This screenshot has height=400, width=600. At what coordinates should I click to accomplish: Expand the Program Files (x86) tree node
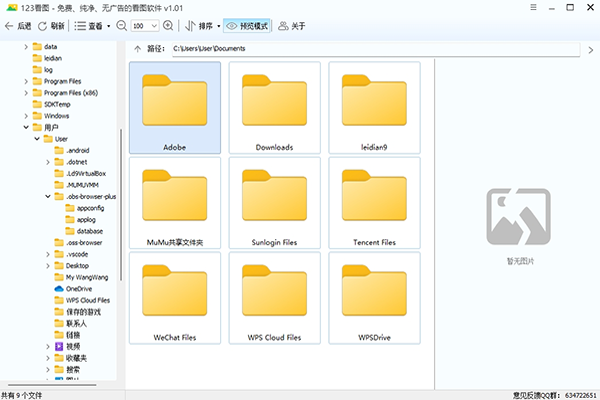tap(26, 93)
